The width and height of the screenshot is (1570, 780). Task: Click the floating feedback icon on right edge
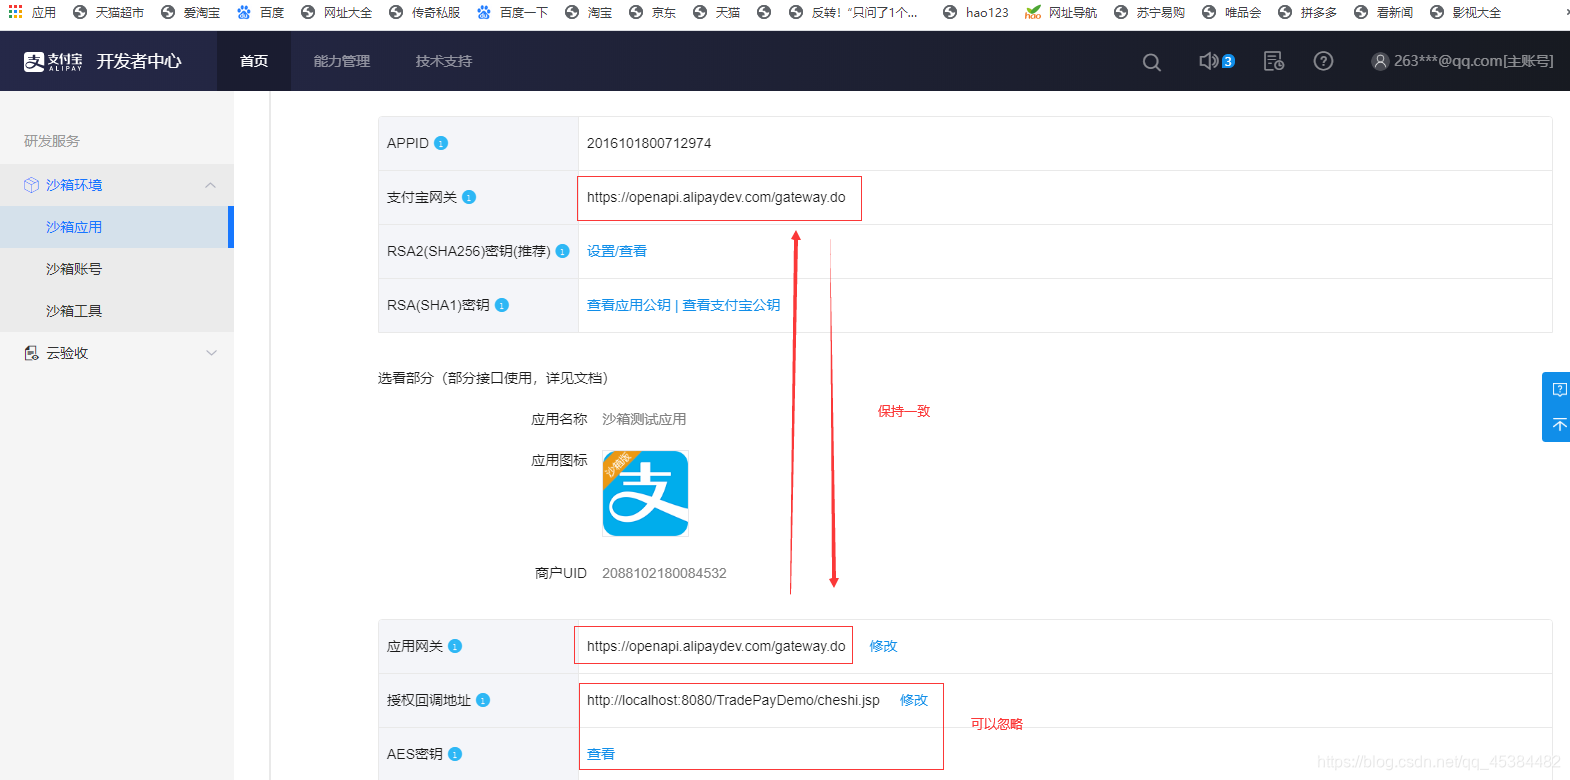point(1559,390)
